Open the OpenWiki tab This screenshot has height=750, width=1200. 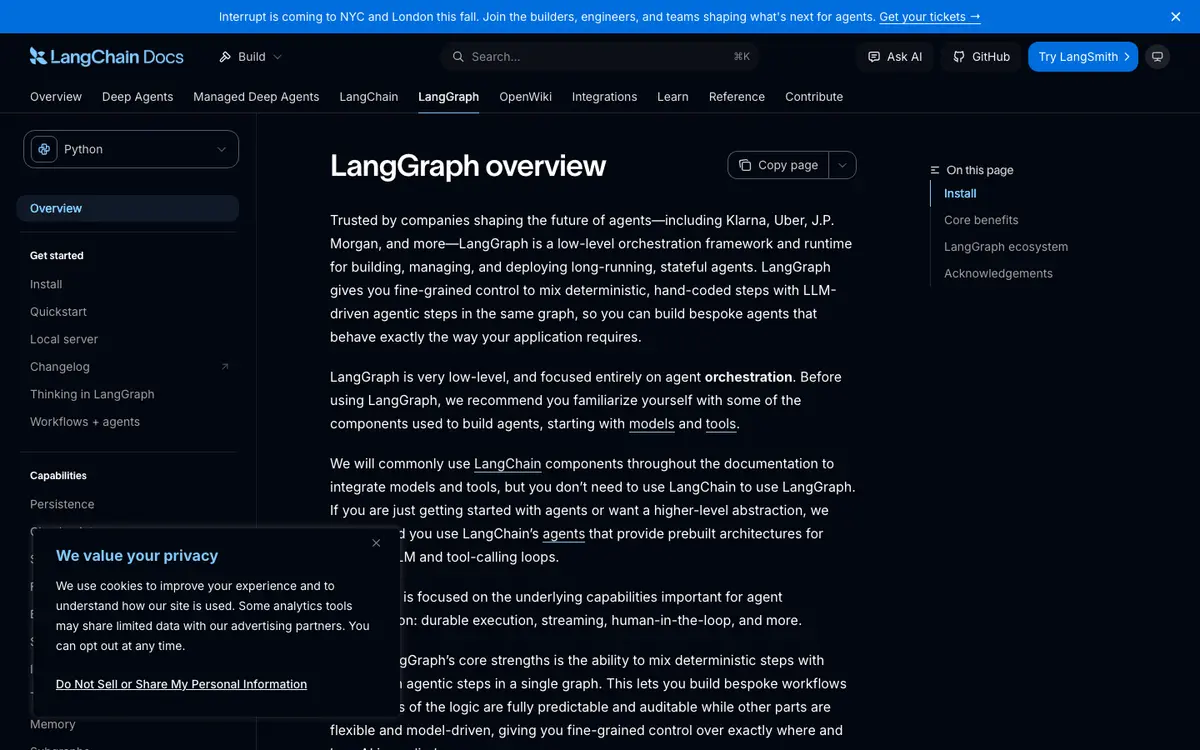[526, 97]
